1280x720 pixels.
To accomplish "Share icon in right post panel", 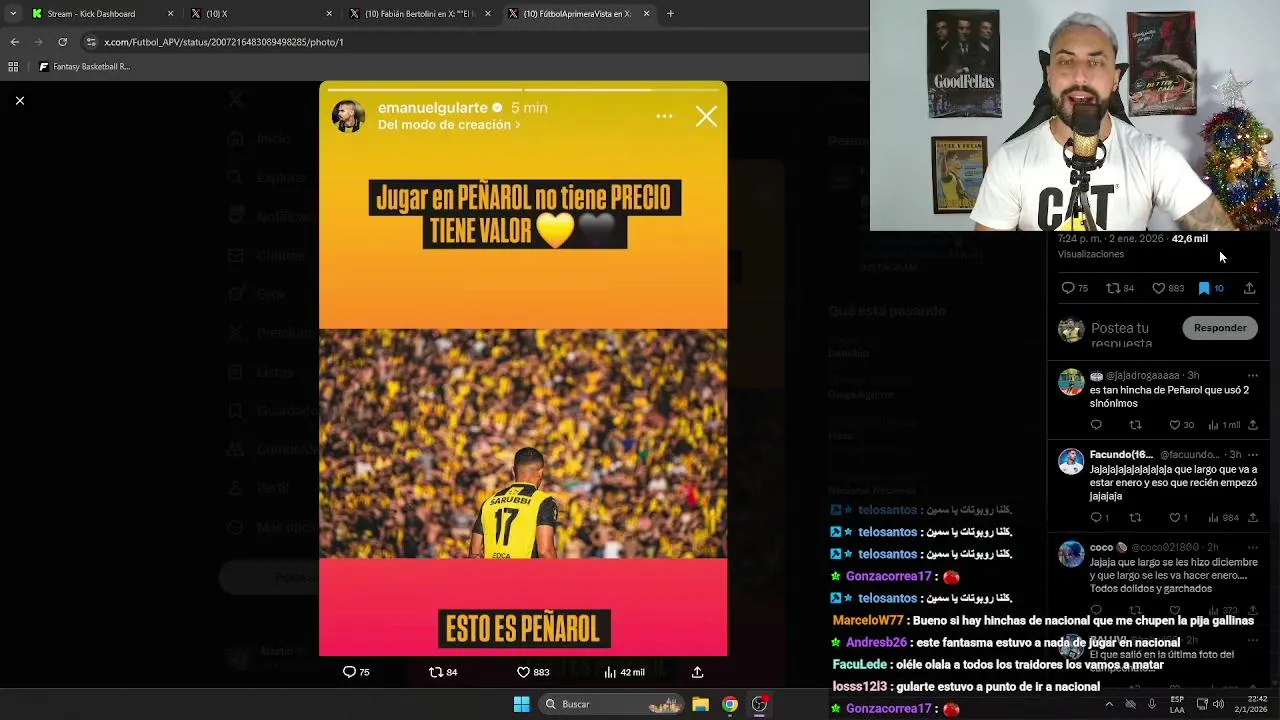I will [1249, 288].
